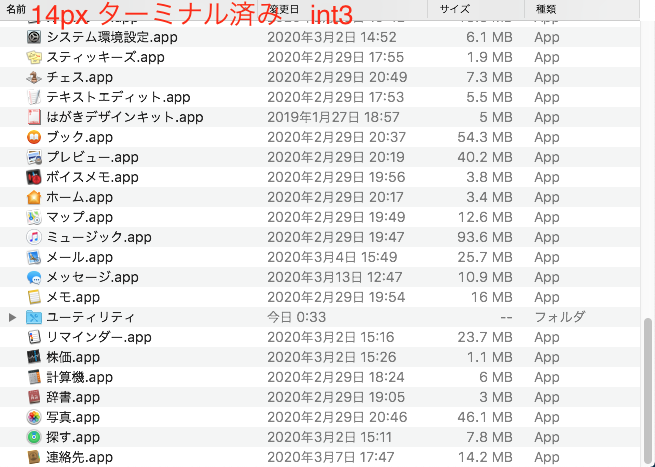Click the リマインダー.app icon
The width and height of the screenshot is (655, 467).
pyautogui.click(x=34, y=337)
